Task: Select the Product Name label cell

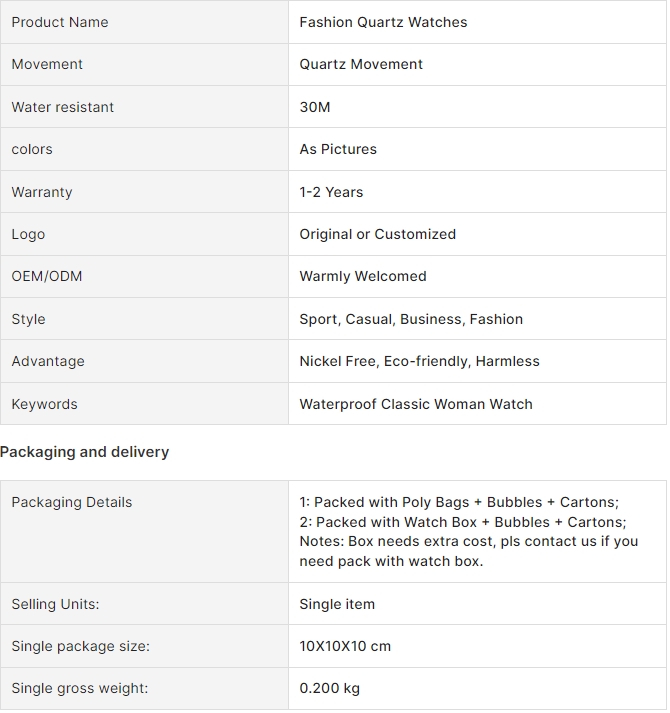Action: 144,22
